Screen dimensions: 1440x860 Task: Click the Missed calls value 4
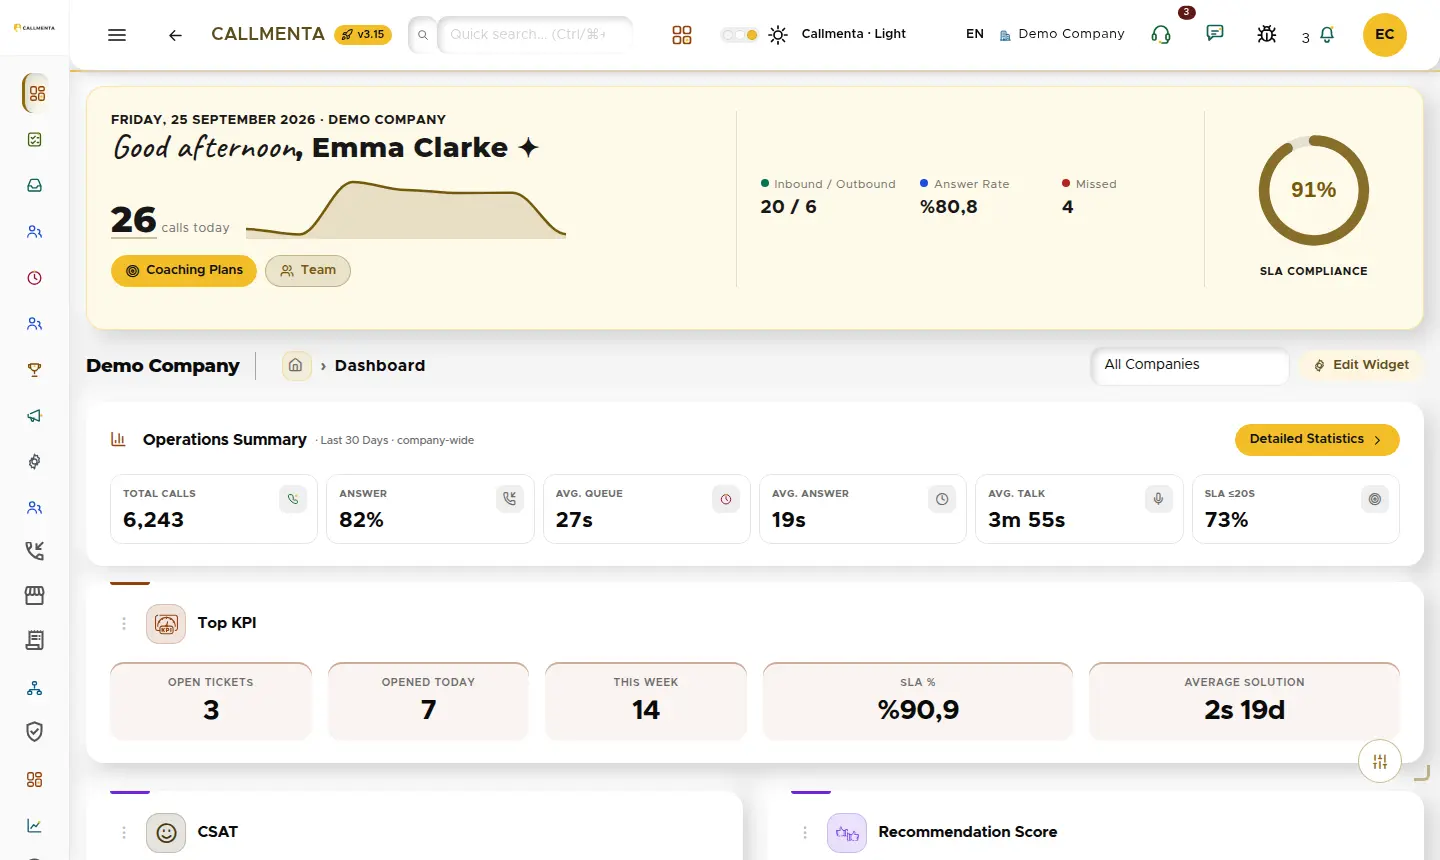1068,207
